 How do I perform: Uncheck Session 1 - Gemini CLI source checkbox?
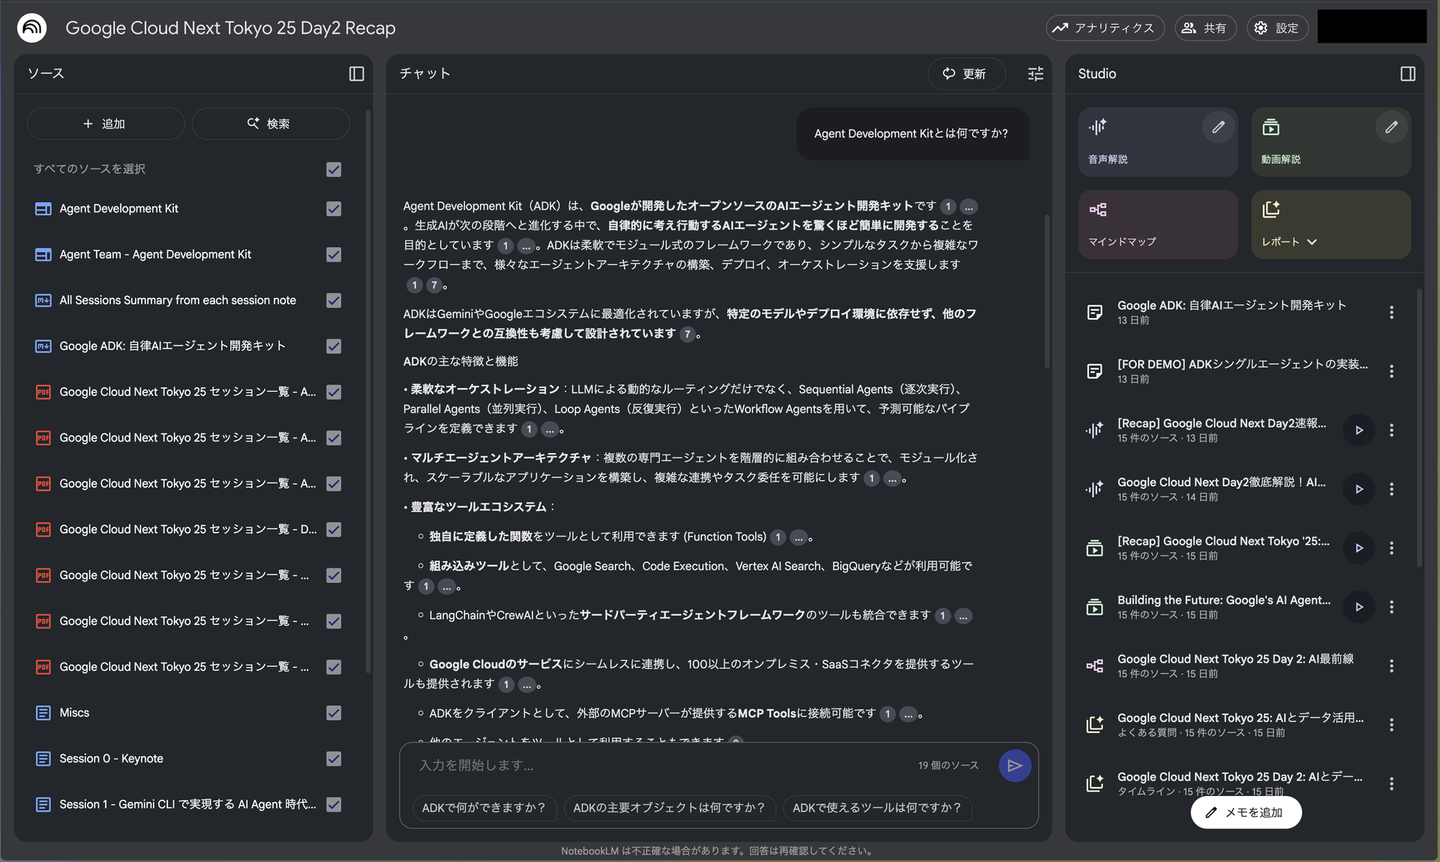334,805
